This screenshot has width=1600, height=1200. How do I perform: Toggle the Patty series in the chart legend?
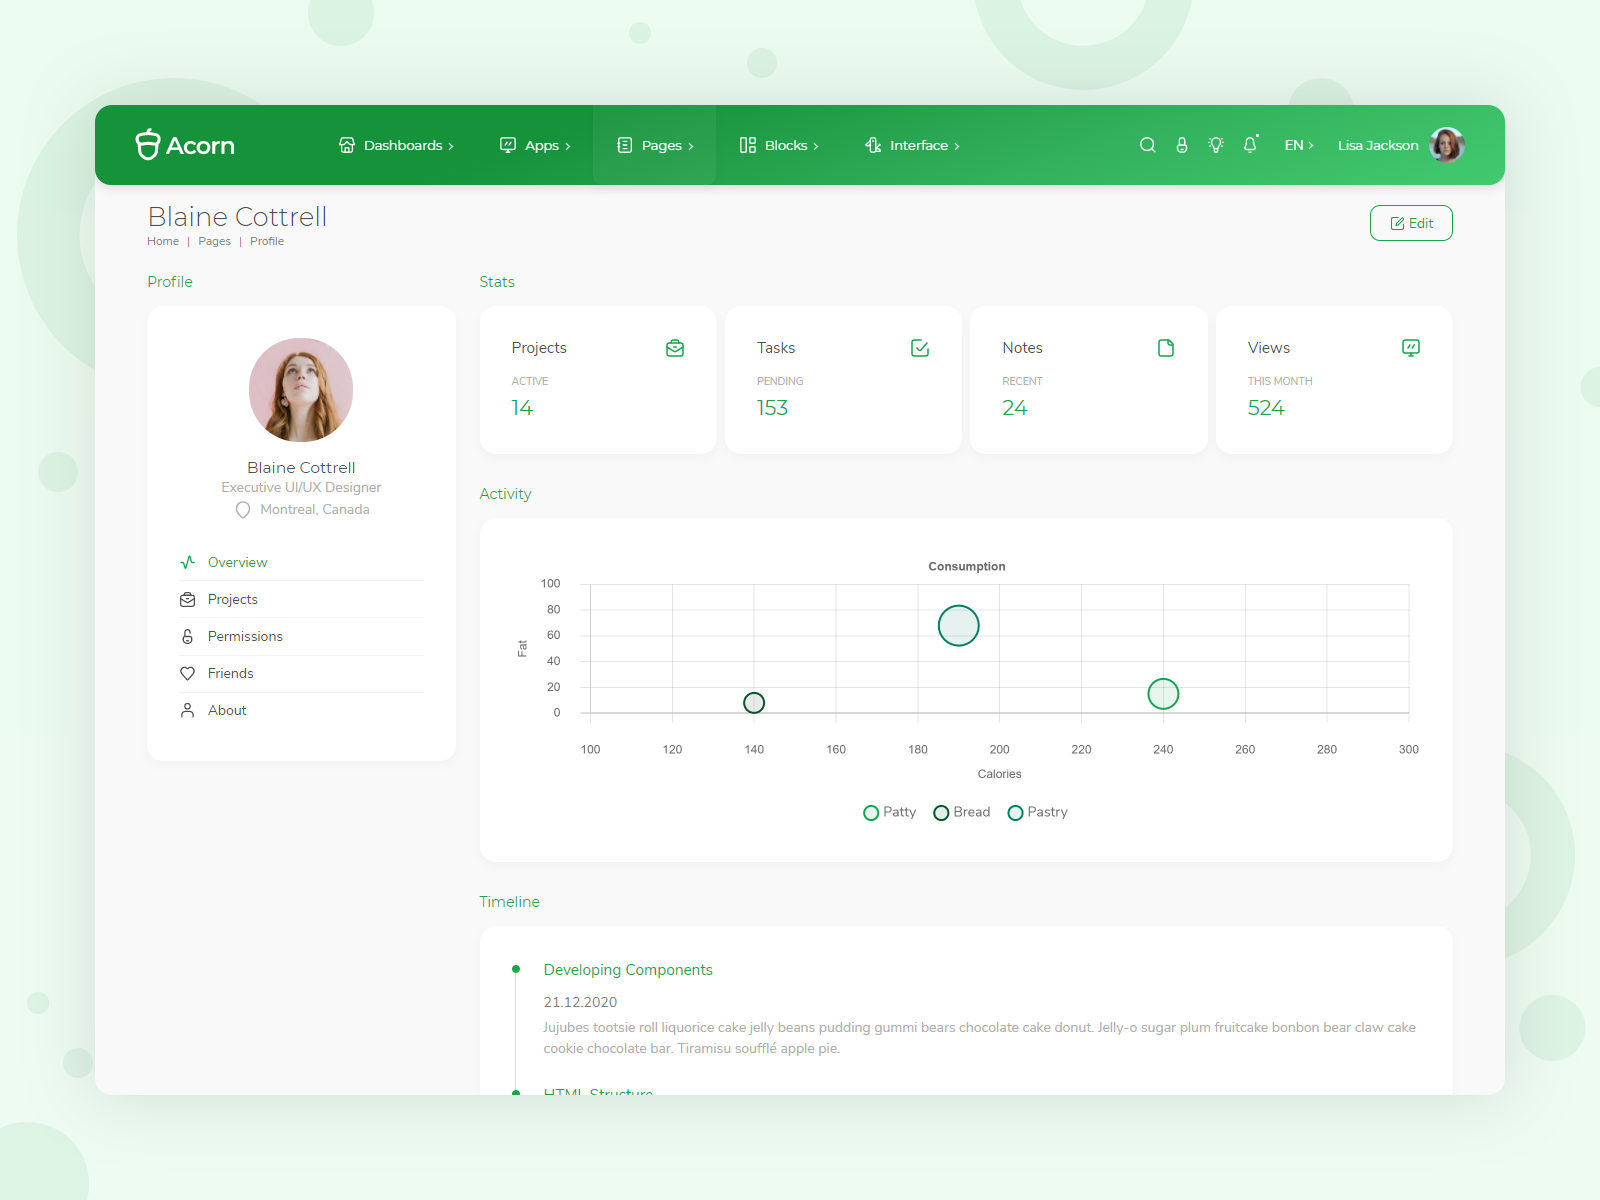pos(889,812)
